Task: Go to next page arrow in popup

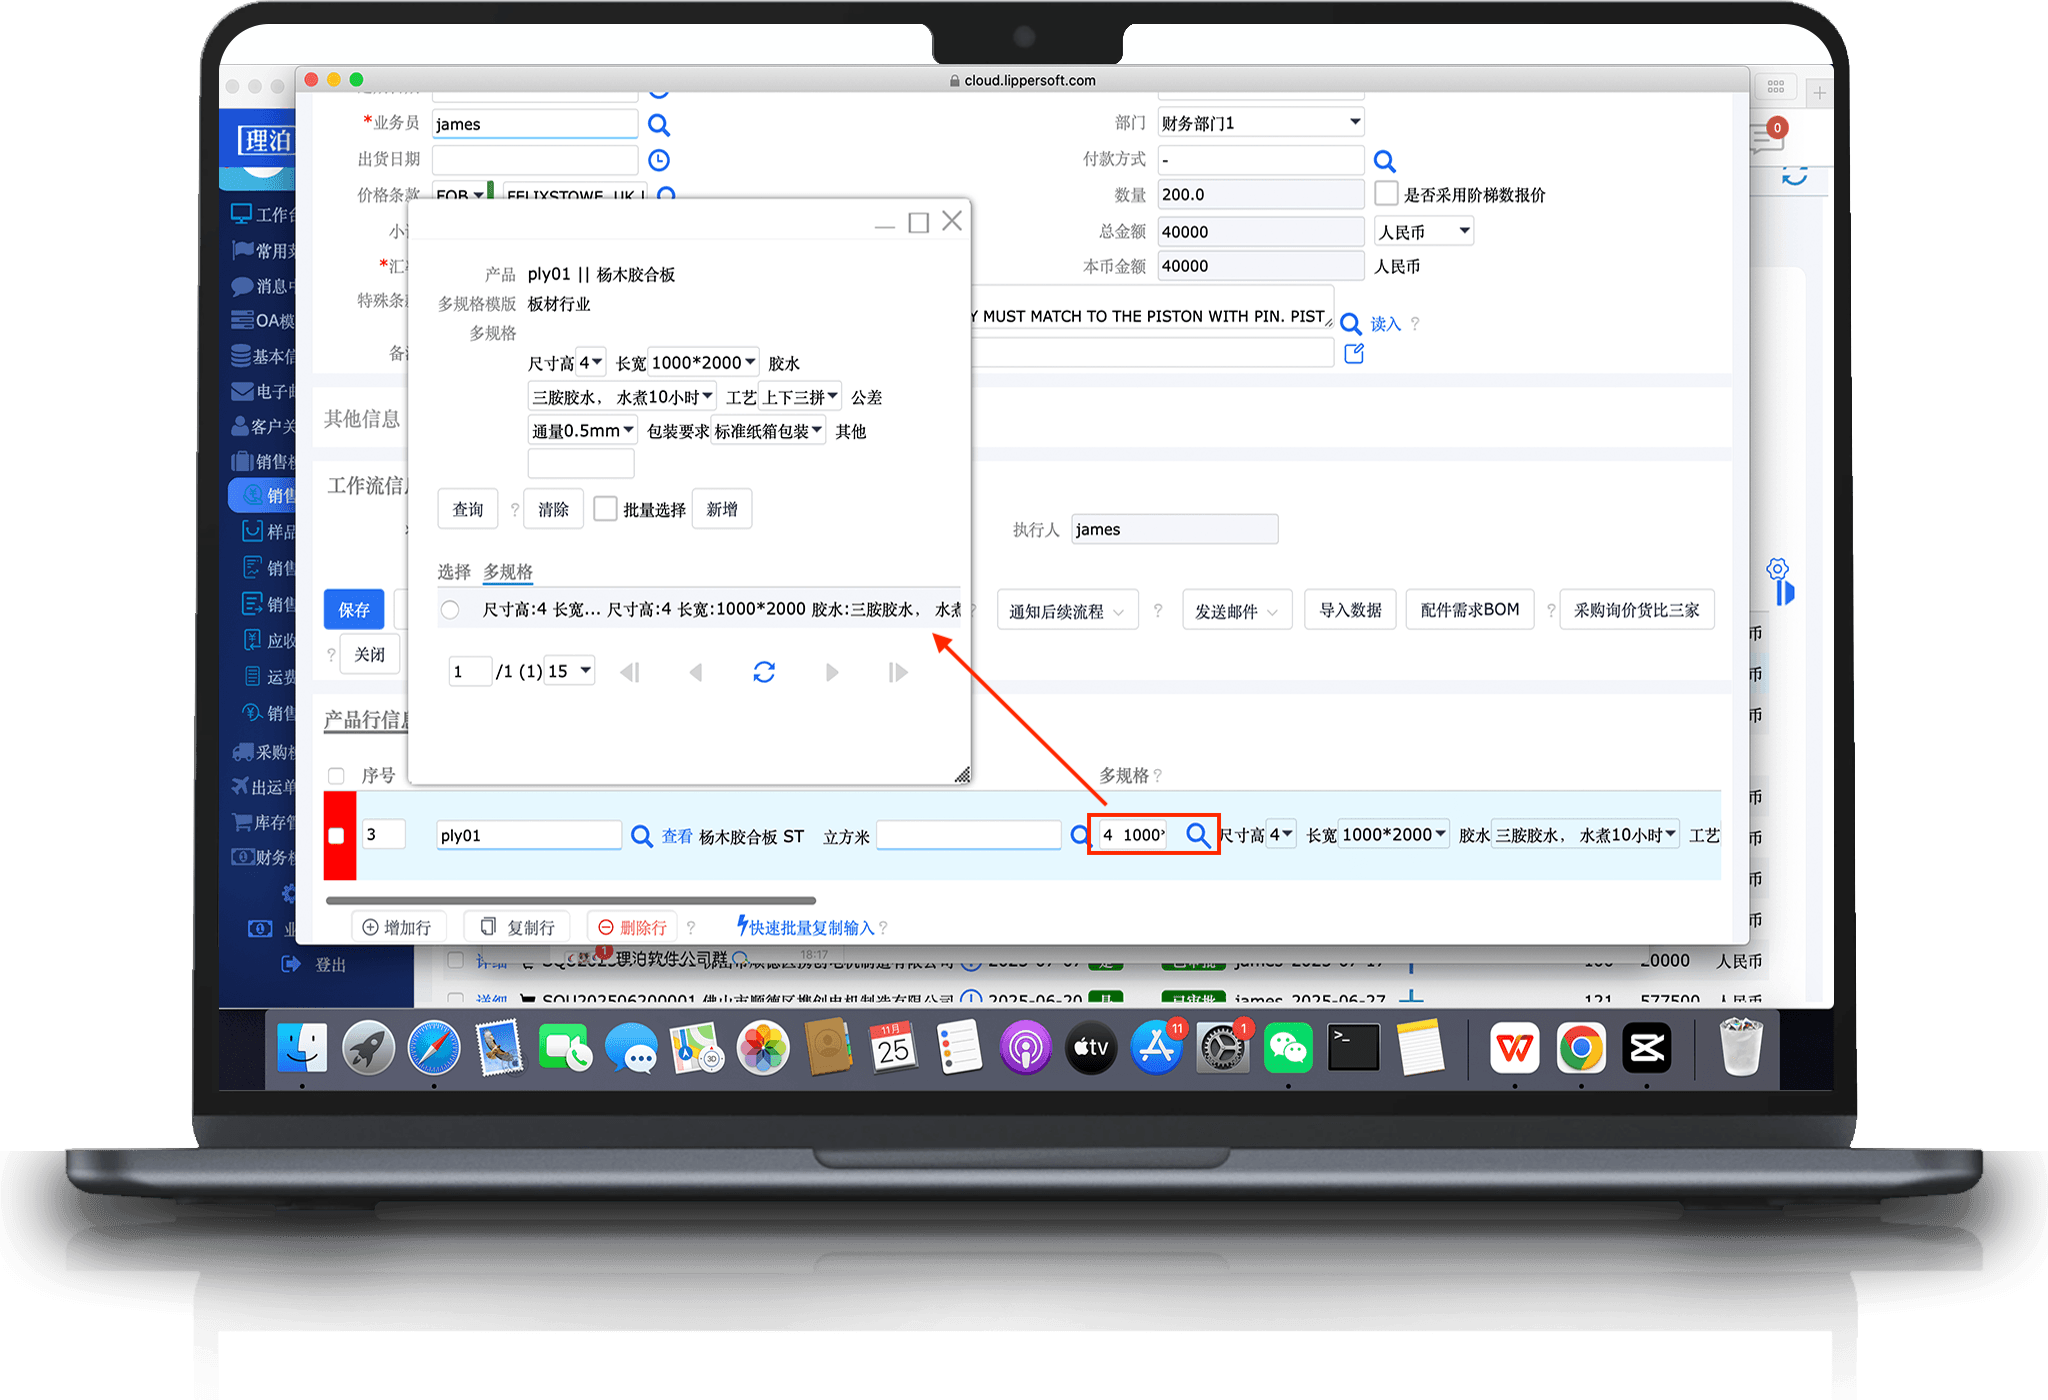Action: 831,672
